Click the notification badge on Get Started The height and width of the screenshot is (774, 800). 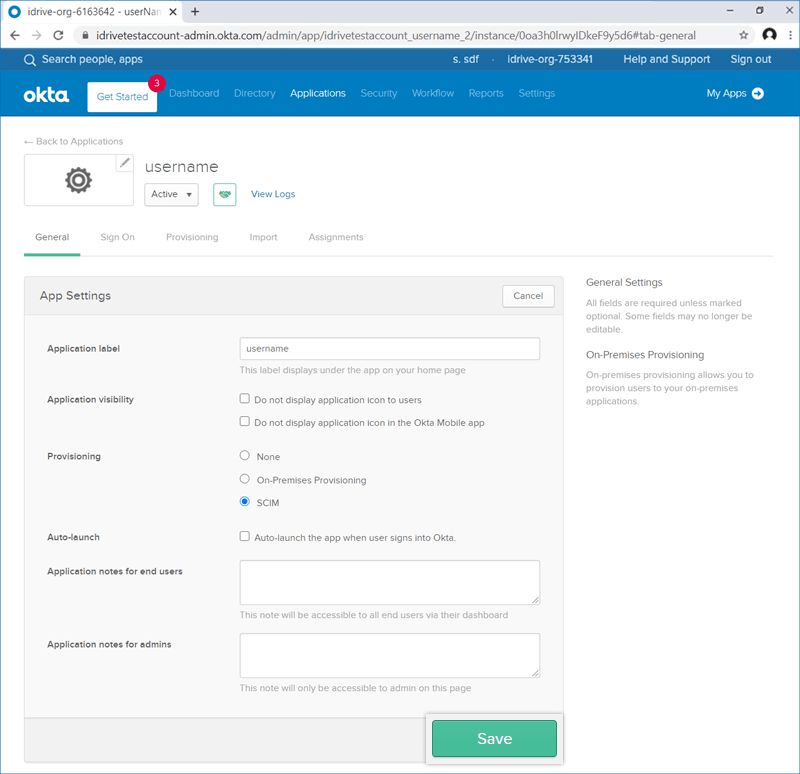tap(157, 83)
